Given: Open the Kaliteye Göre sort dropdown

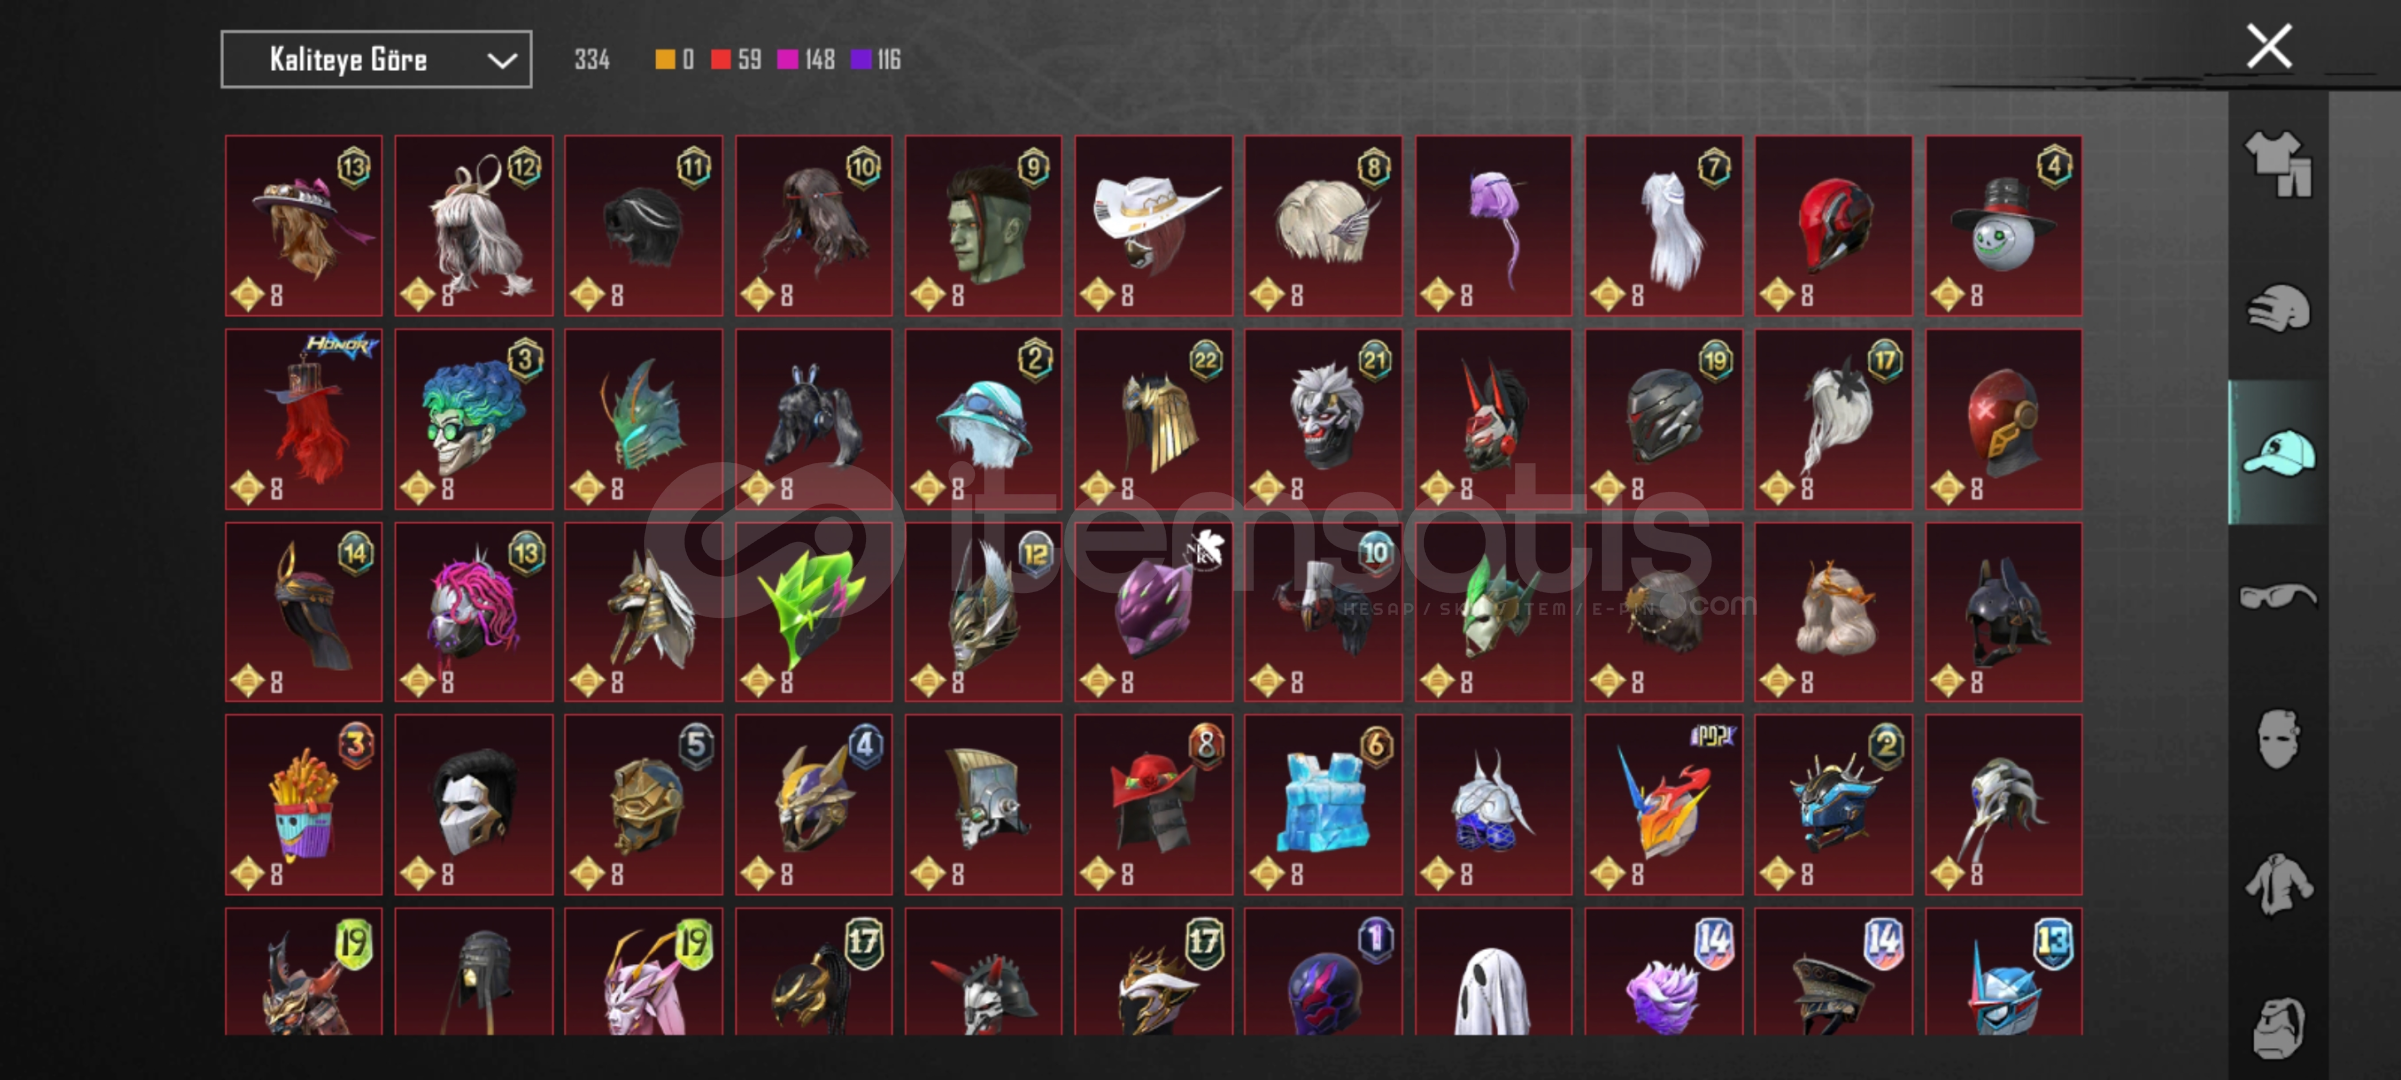Looking at the screenshot, I should [376, 60].
